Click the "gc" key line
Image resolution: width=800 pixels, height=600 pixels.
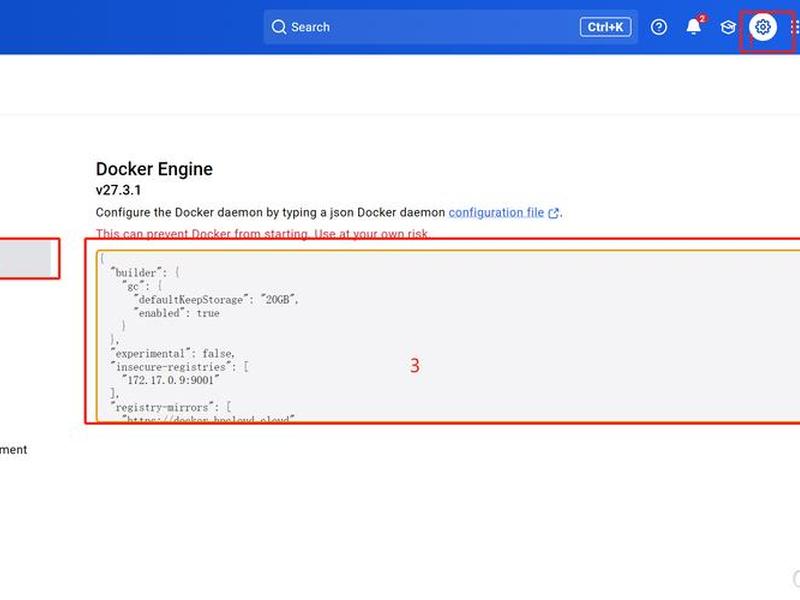tap(142, 286)
